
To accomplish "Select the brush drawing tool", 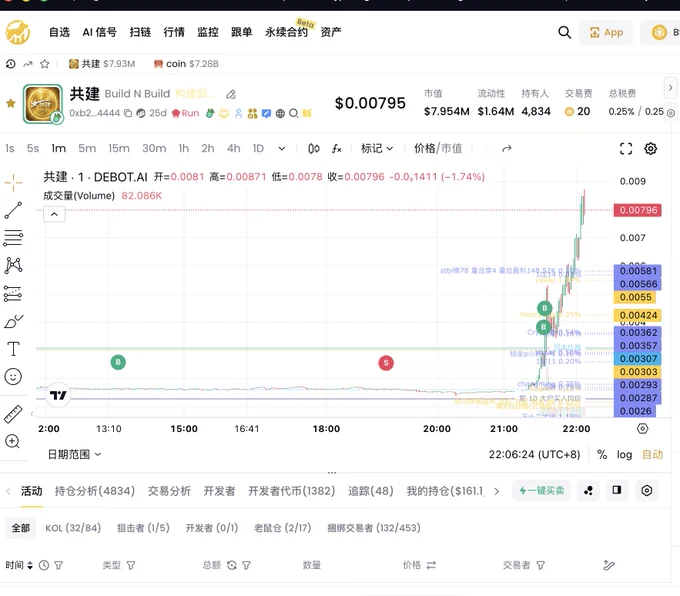I will (x=13, y=321).
